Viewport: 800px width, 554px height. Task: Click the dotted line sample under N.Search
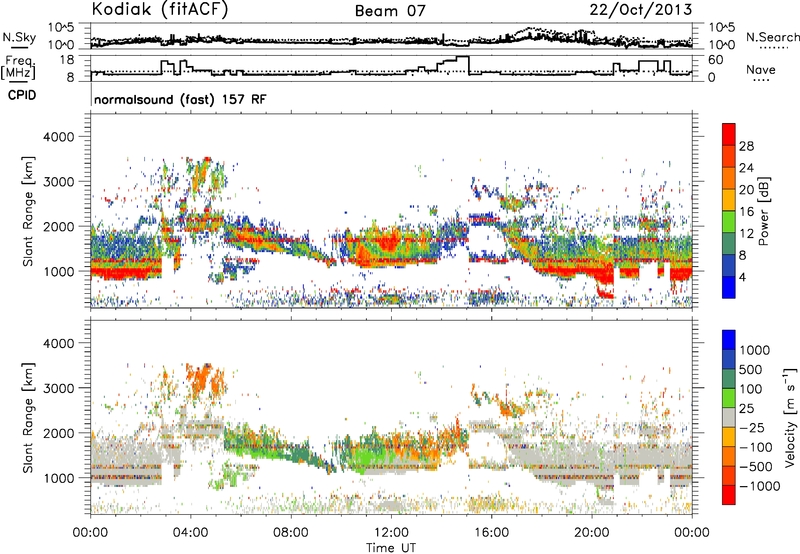pos(774,48)
